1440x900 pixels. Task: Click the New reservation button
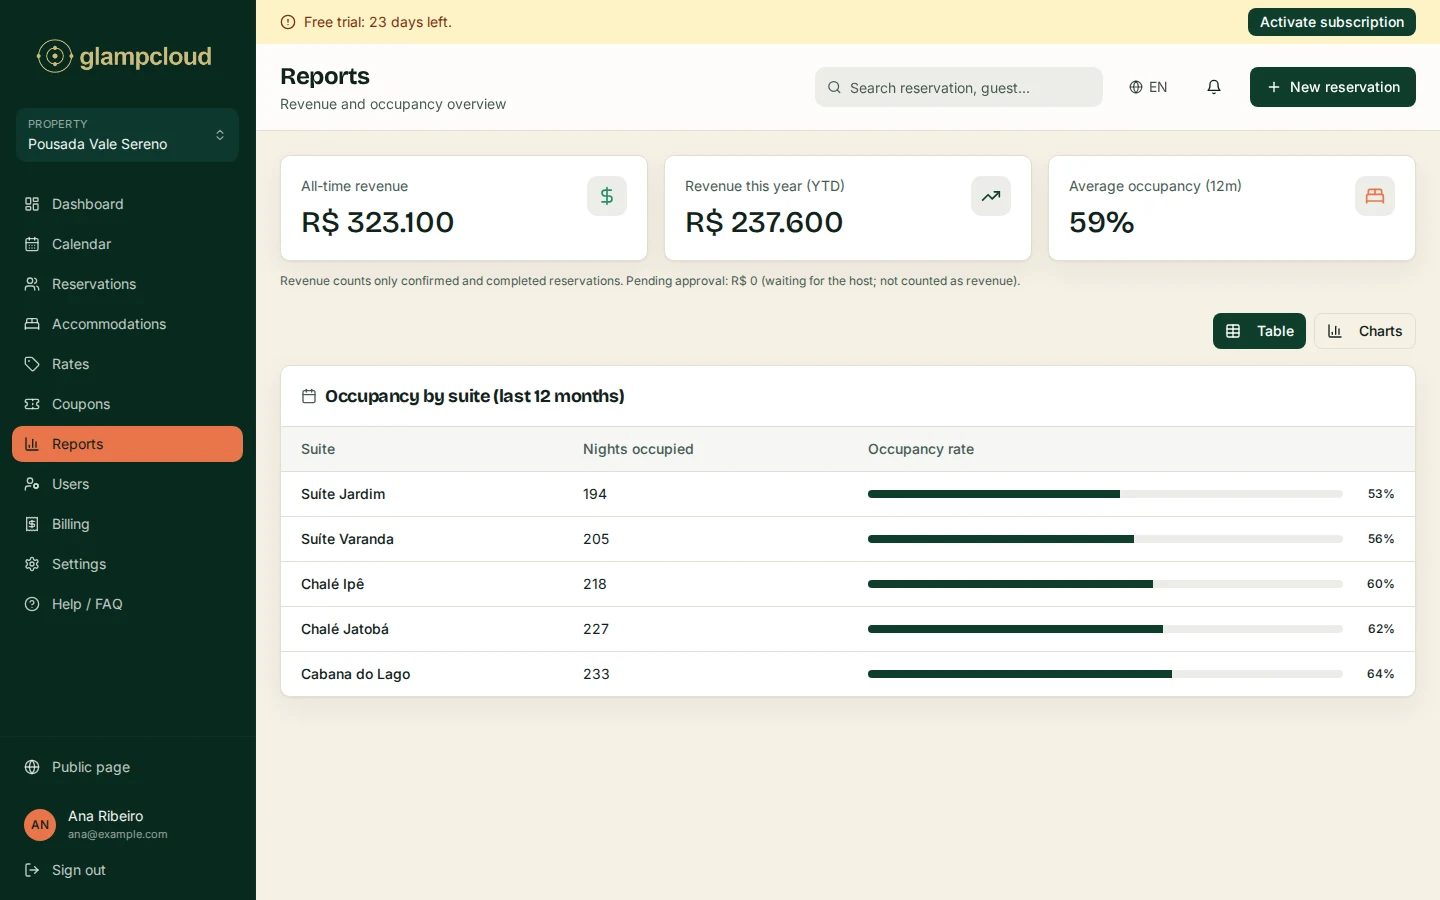coord(1332,87)
